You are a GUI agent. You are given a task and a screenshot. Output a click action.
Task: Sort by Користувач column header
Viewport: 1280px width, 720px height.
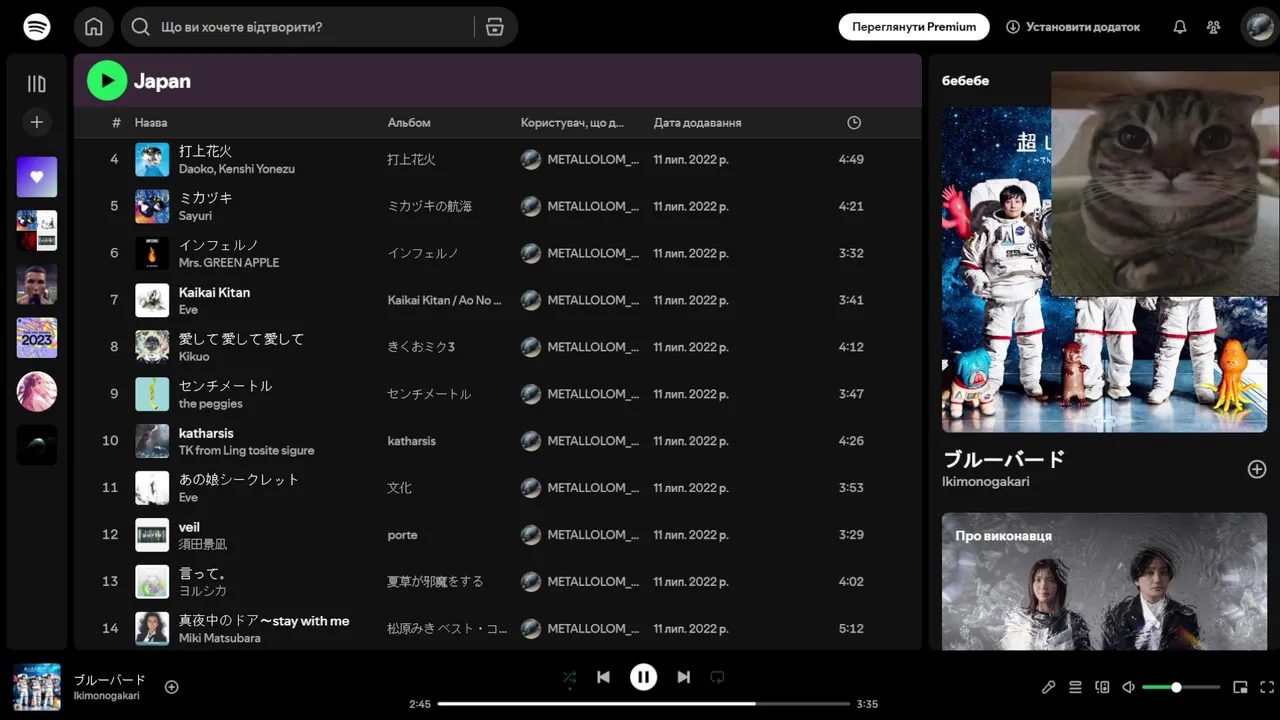click(572, 123)
